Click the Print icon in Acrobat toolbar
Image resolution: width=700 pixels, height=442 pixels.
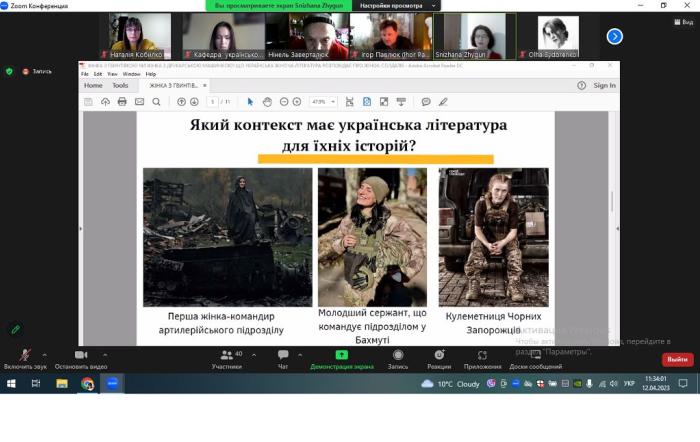click(122, 102)
